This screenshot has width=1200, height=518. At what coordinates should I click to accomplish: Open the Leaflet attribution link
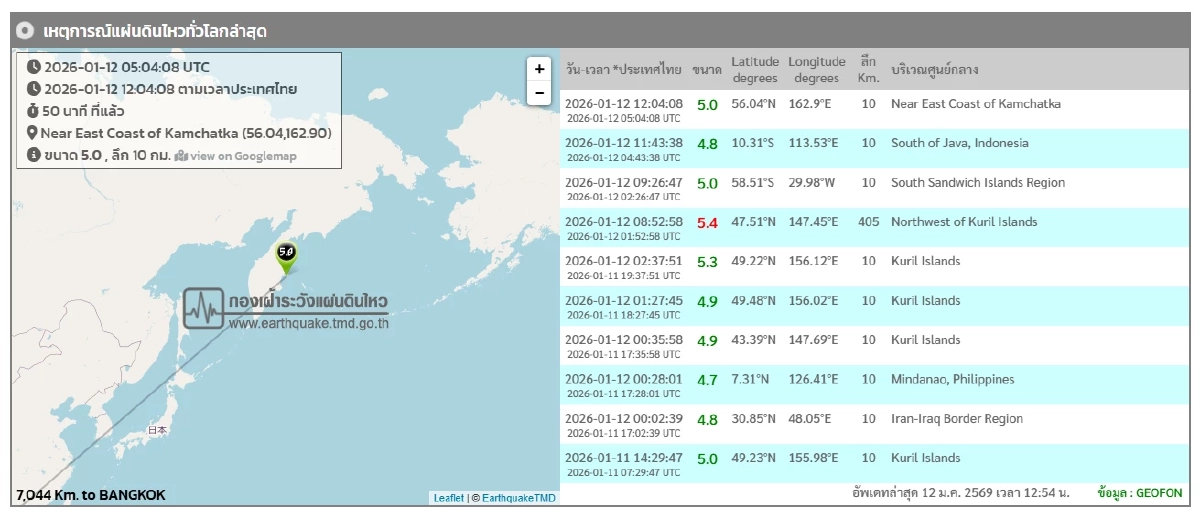(x=448, y=497)
